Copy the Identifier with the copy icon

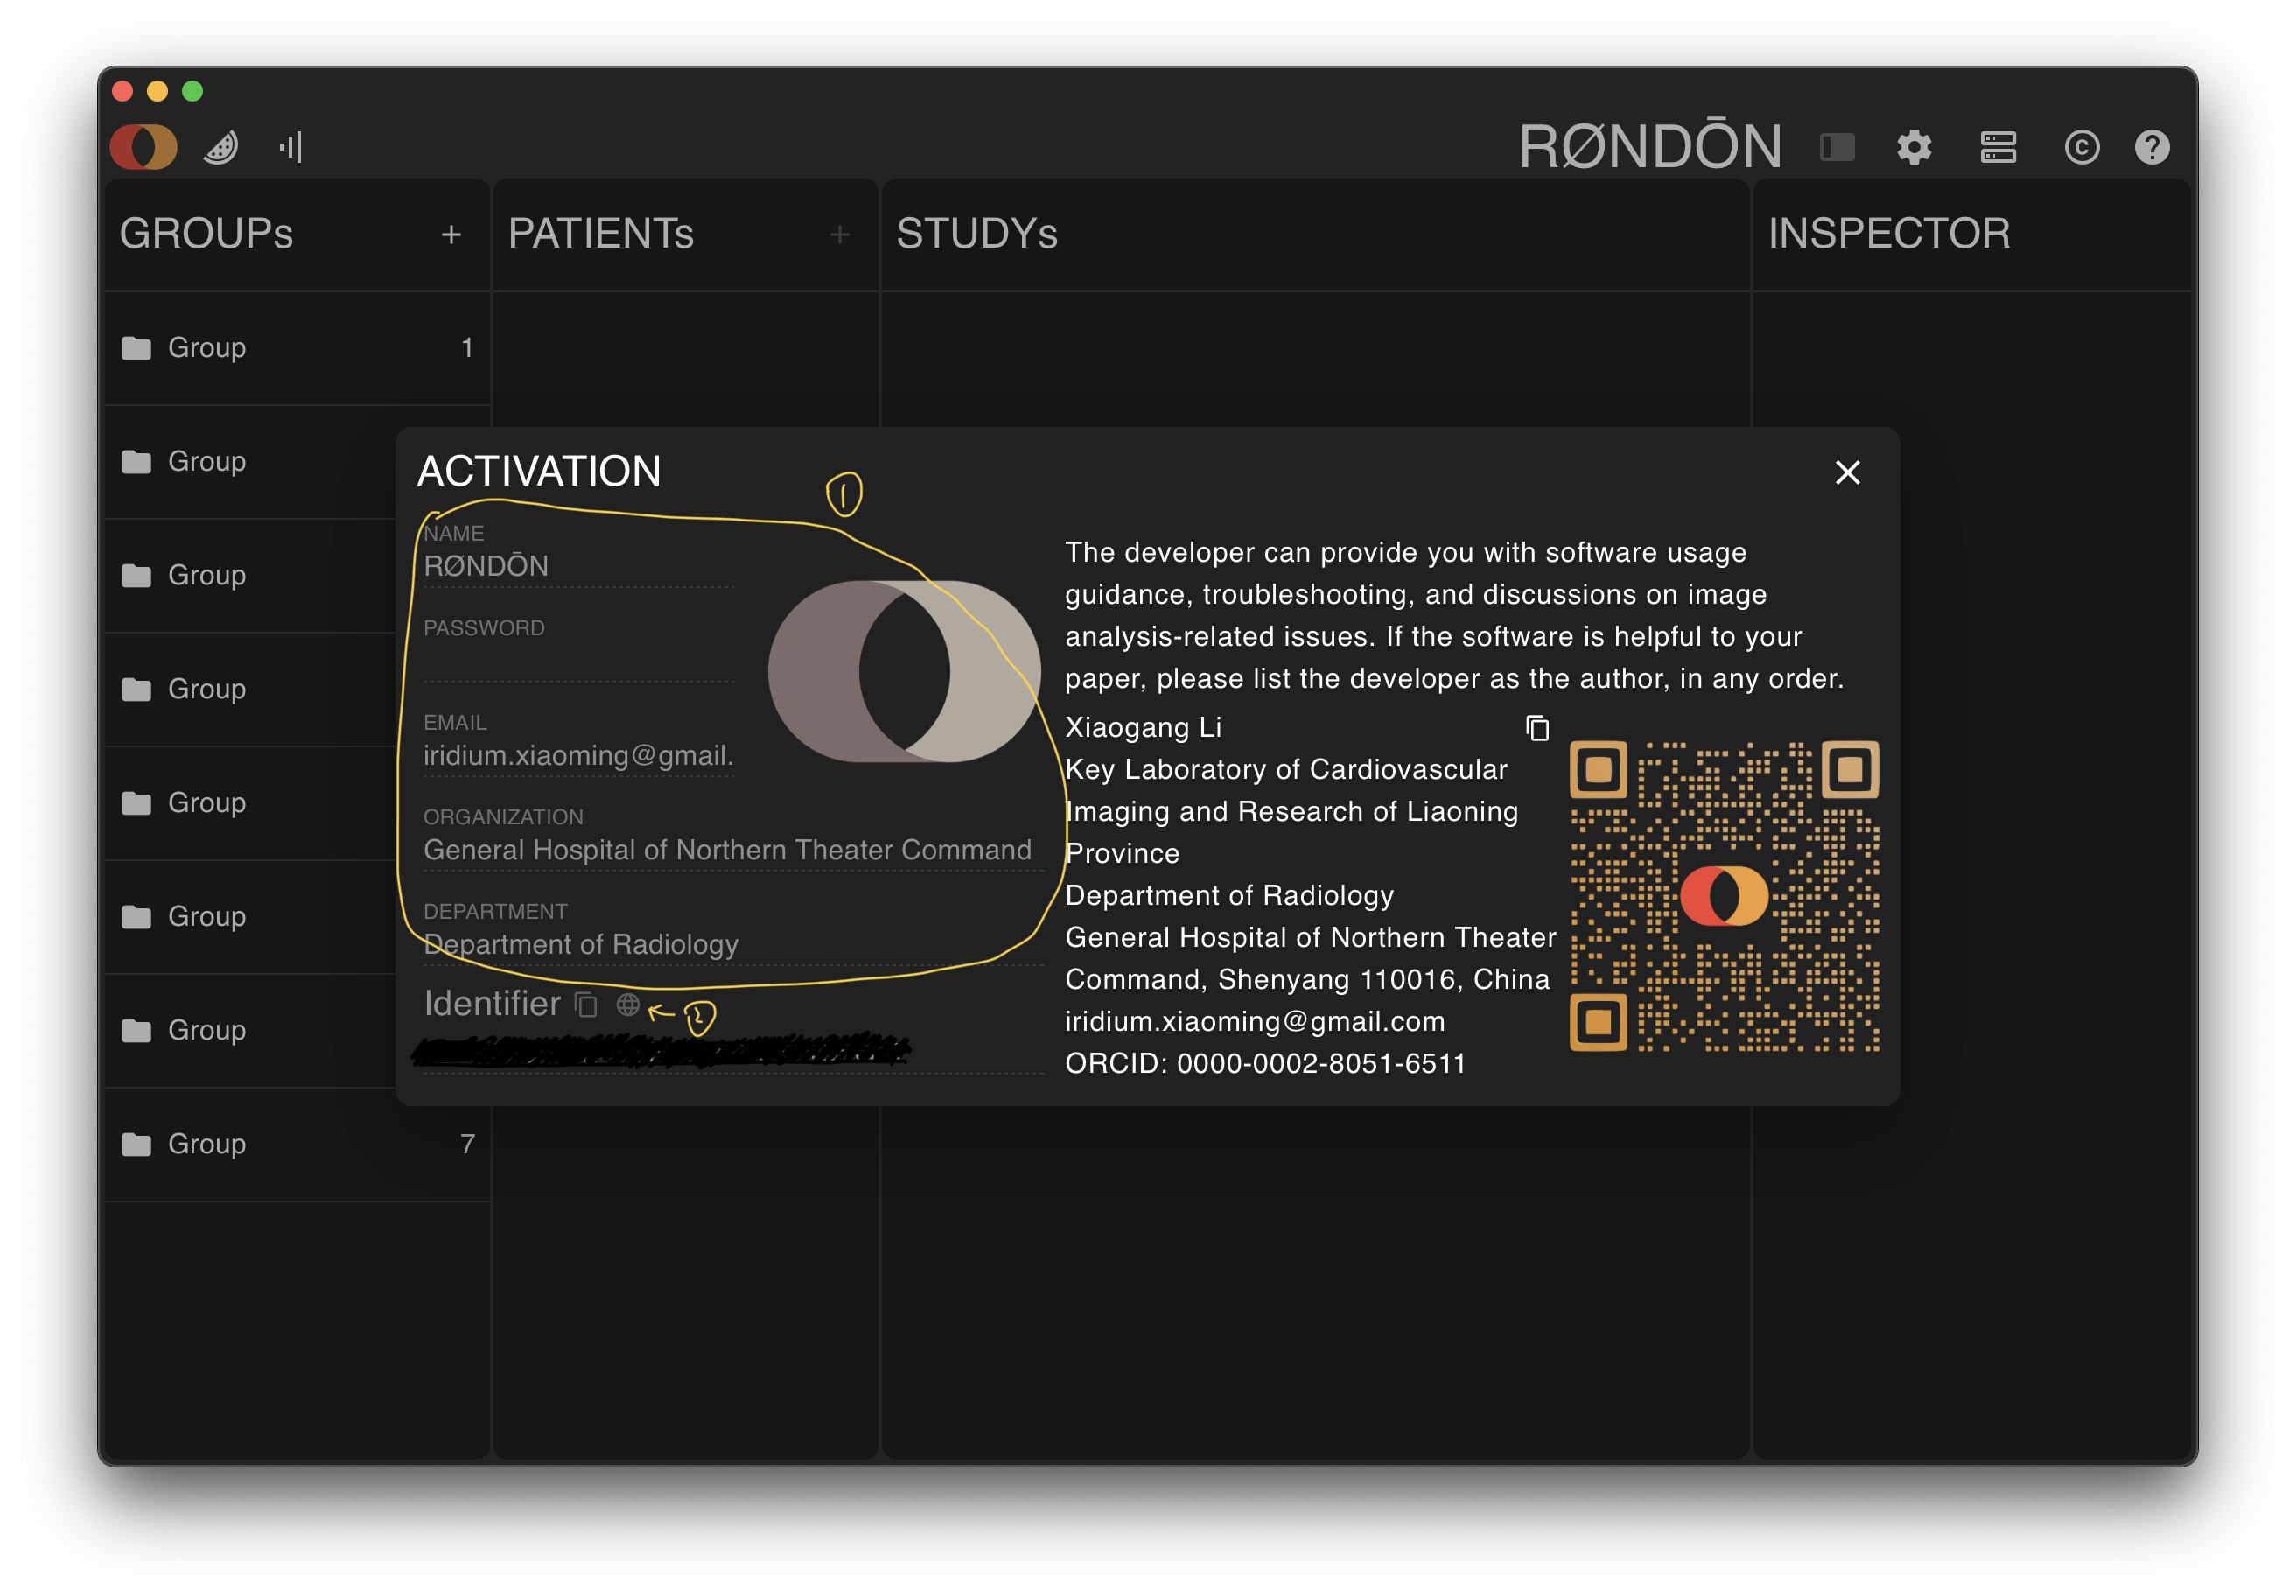(x=586, y=1004)
